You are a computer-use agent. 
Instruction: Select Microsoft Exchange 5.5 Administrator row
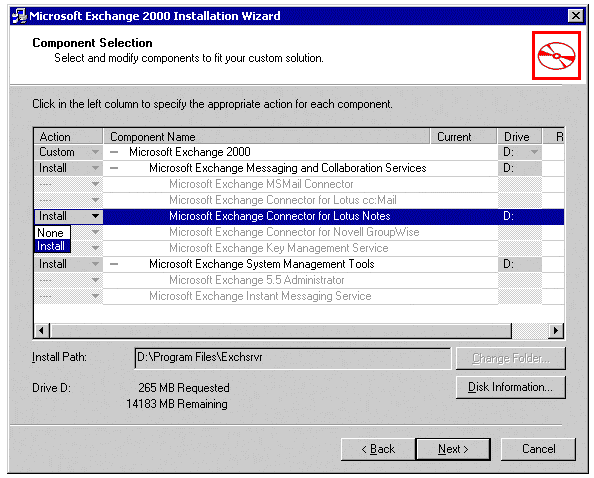point(256,280)
